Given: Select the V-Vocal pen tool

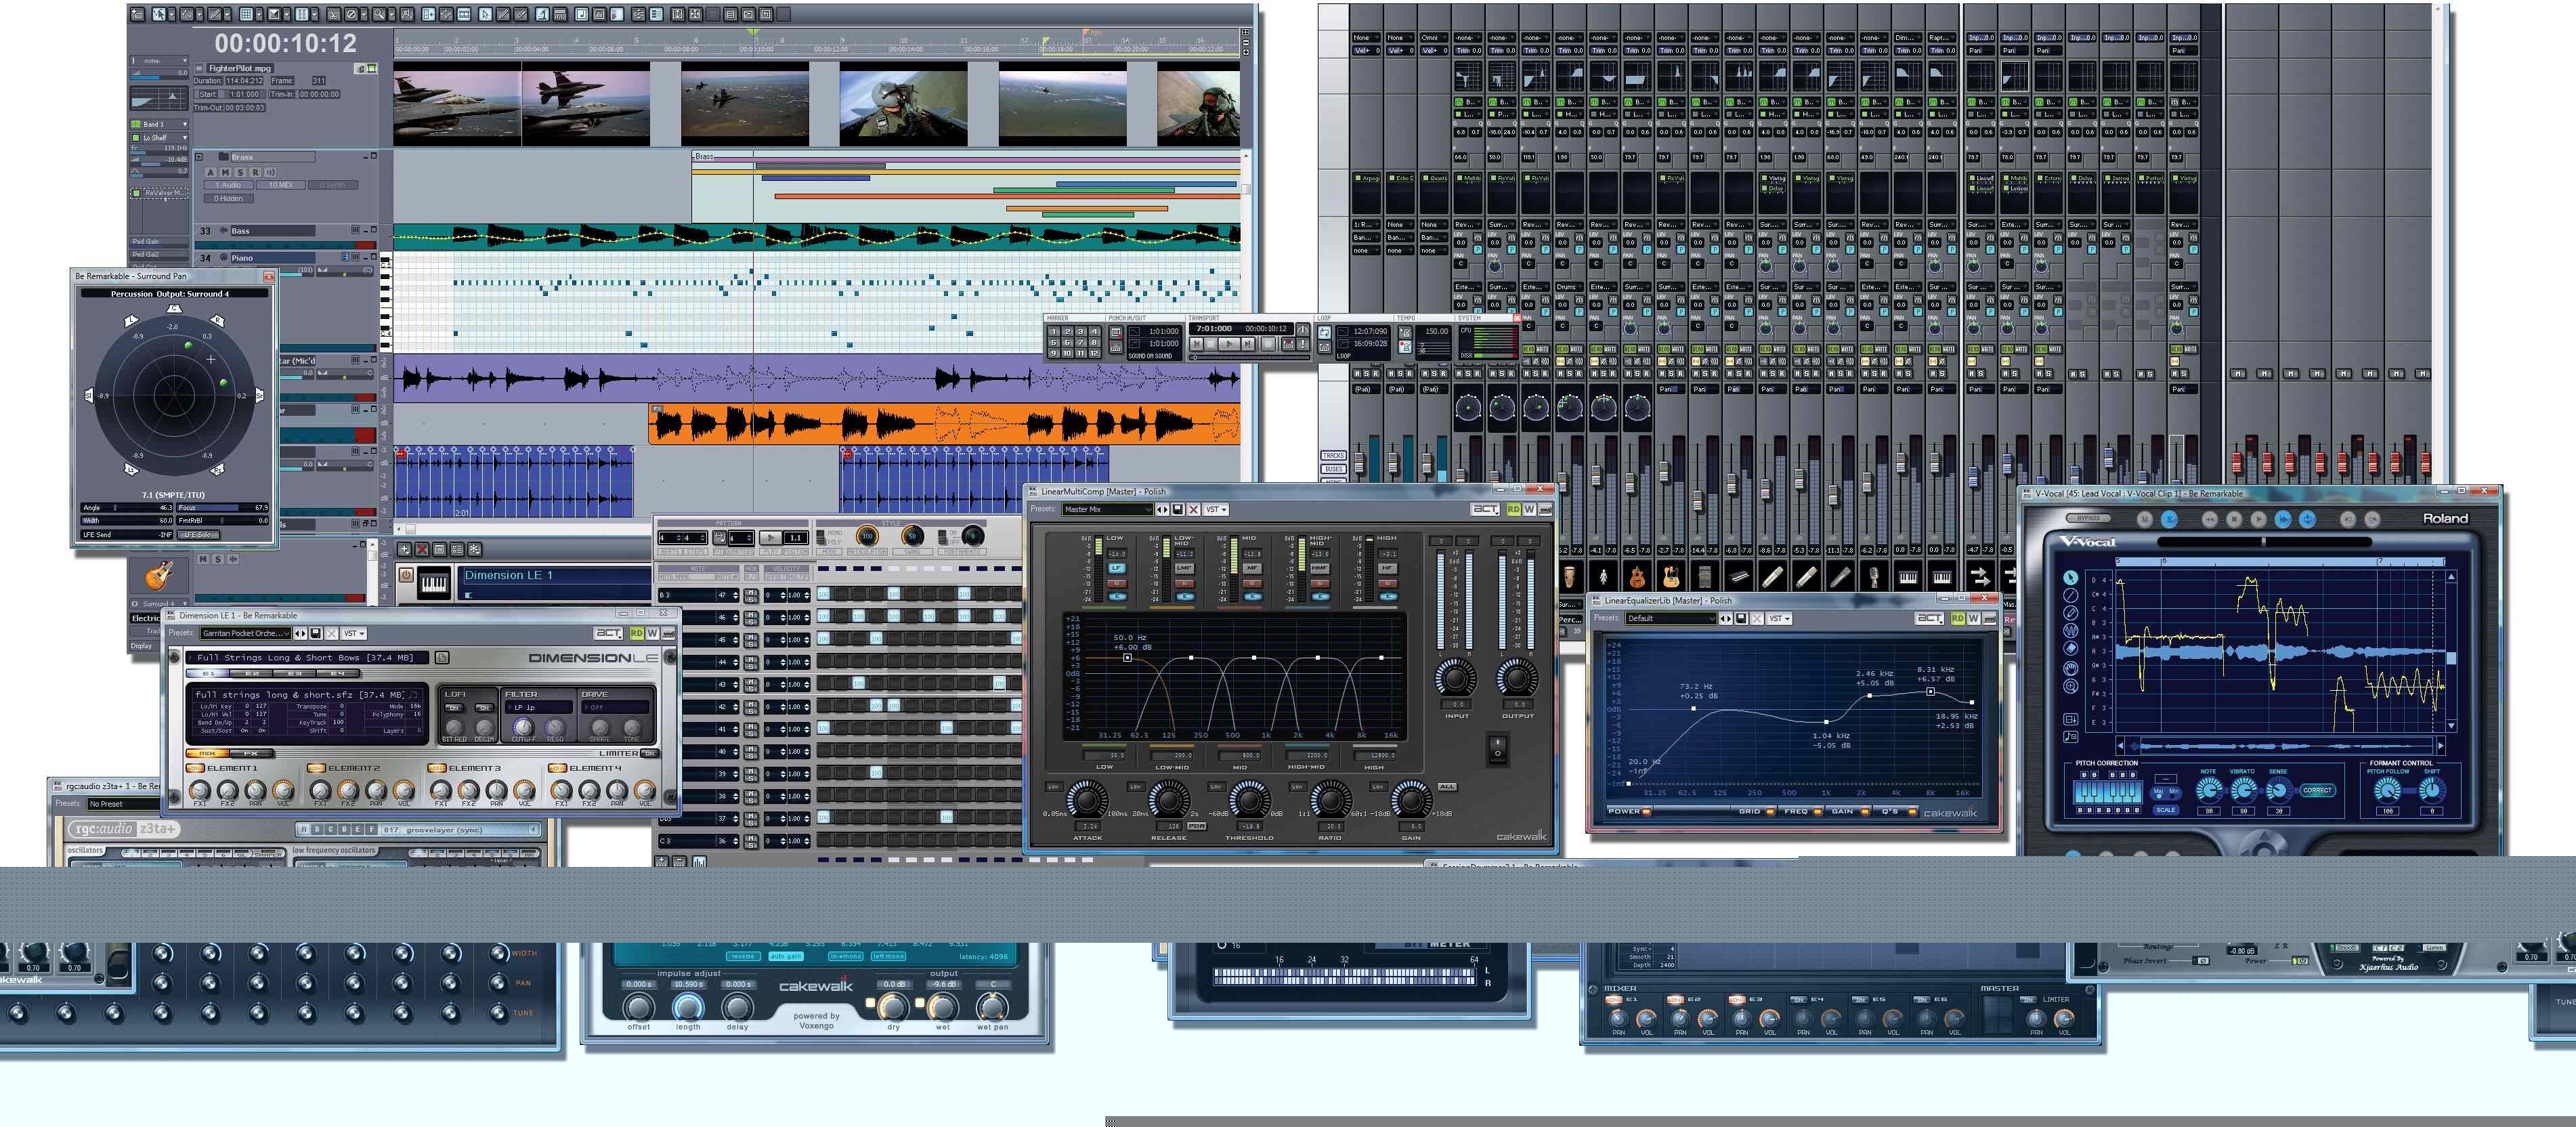Looking at the screenshot, I should tap(2070, 613).
